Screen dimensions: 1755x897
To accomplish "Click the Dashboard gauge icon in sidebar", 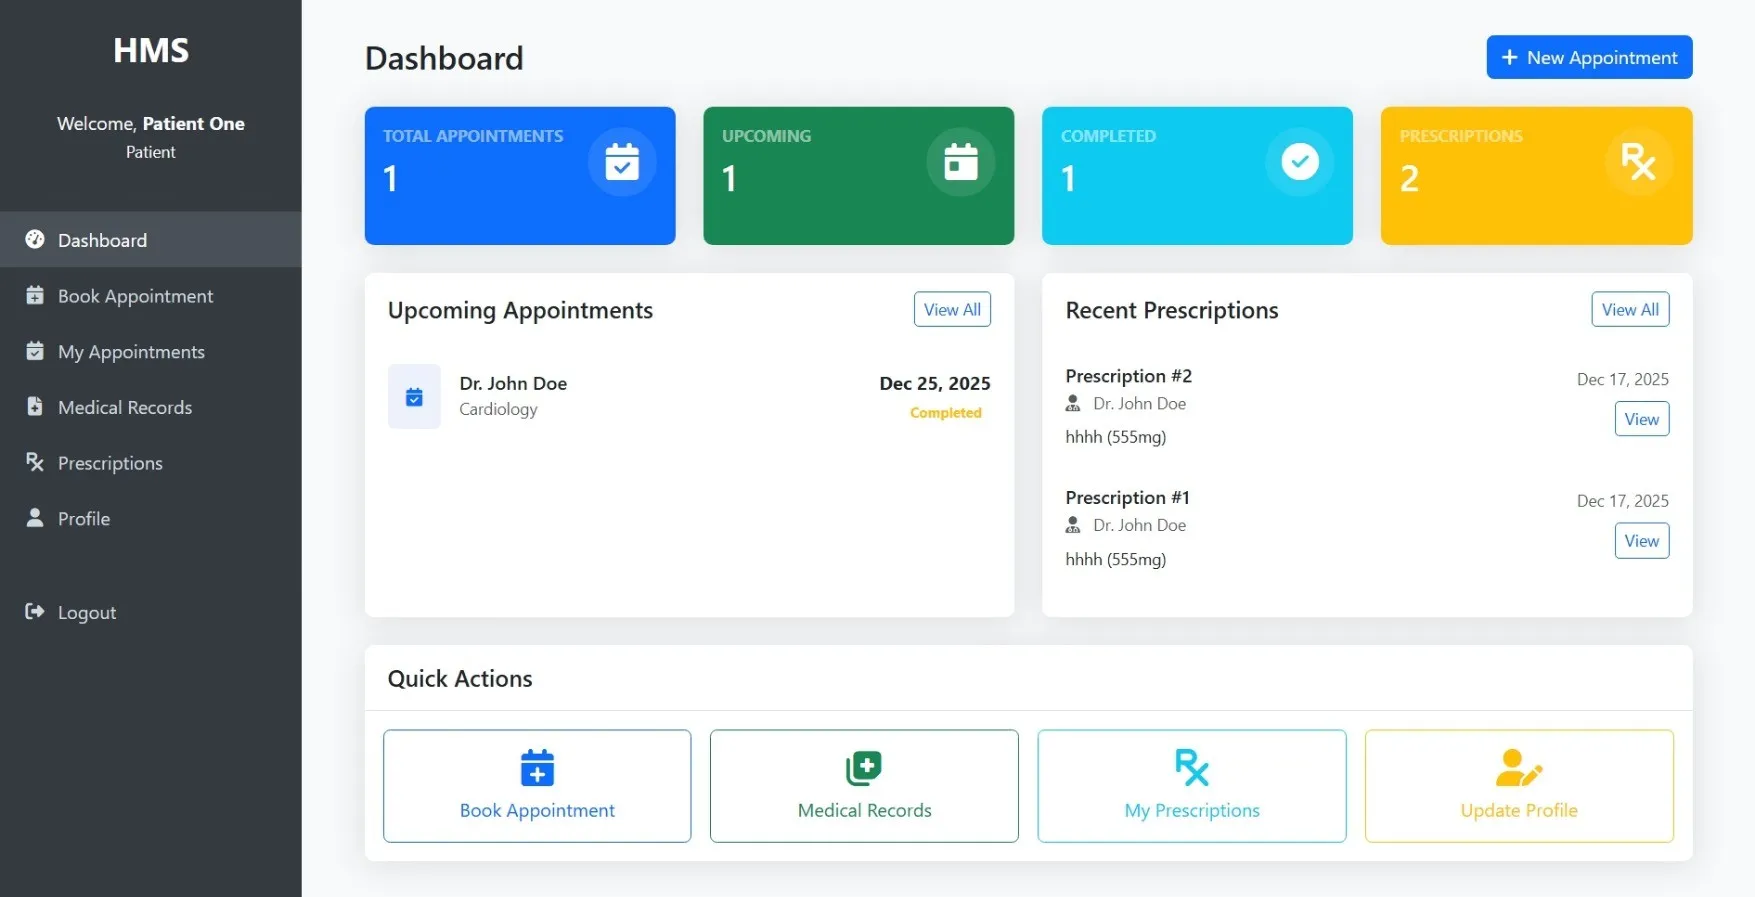I will 35,239.
